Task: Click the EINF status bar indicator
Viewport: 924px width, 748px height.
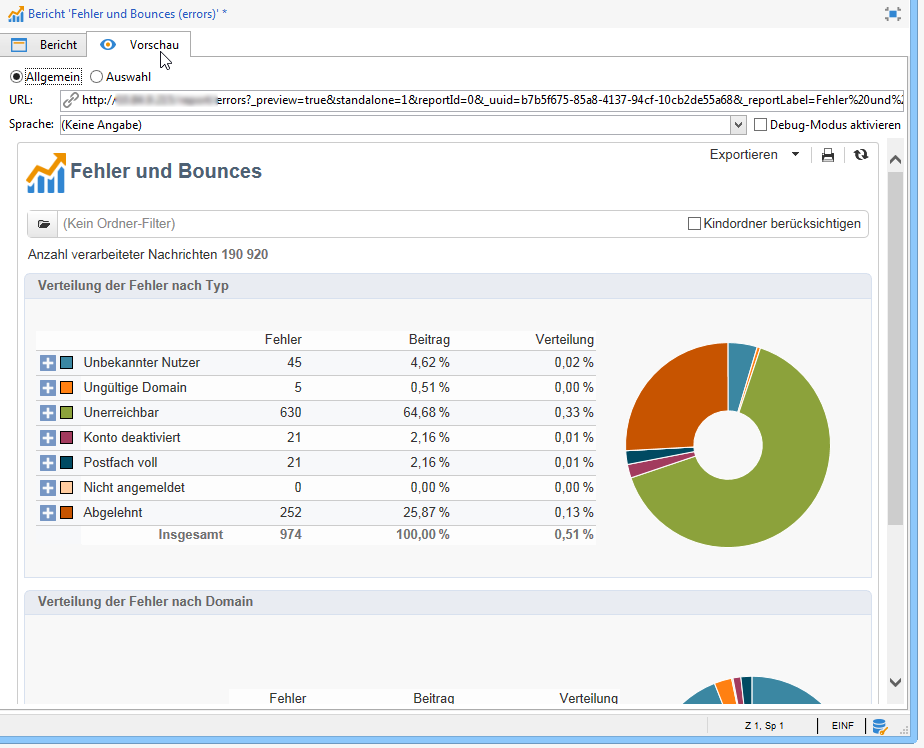Action: point(843,726)
